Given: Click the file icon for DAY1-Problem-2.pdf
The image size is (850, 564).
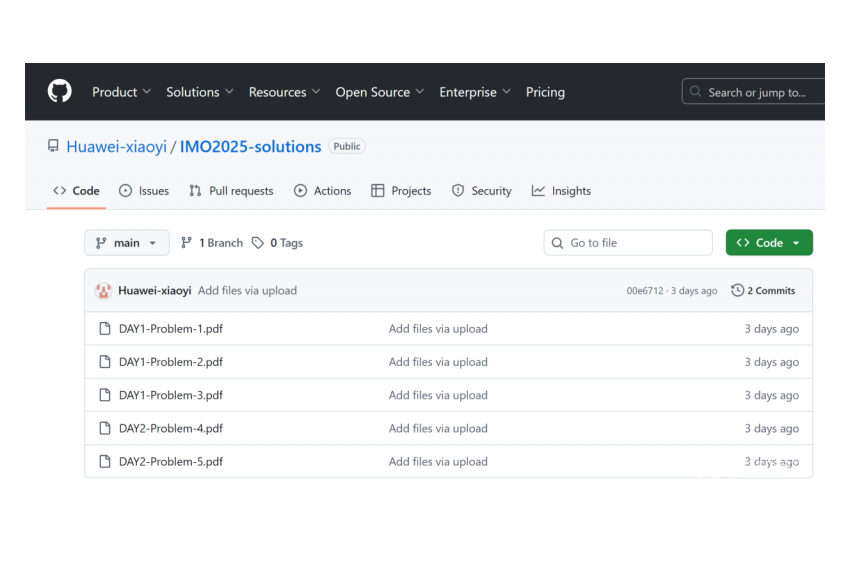Looking at the screenshot, I should [105, 362].
